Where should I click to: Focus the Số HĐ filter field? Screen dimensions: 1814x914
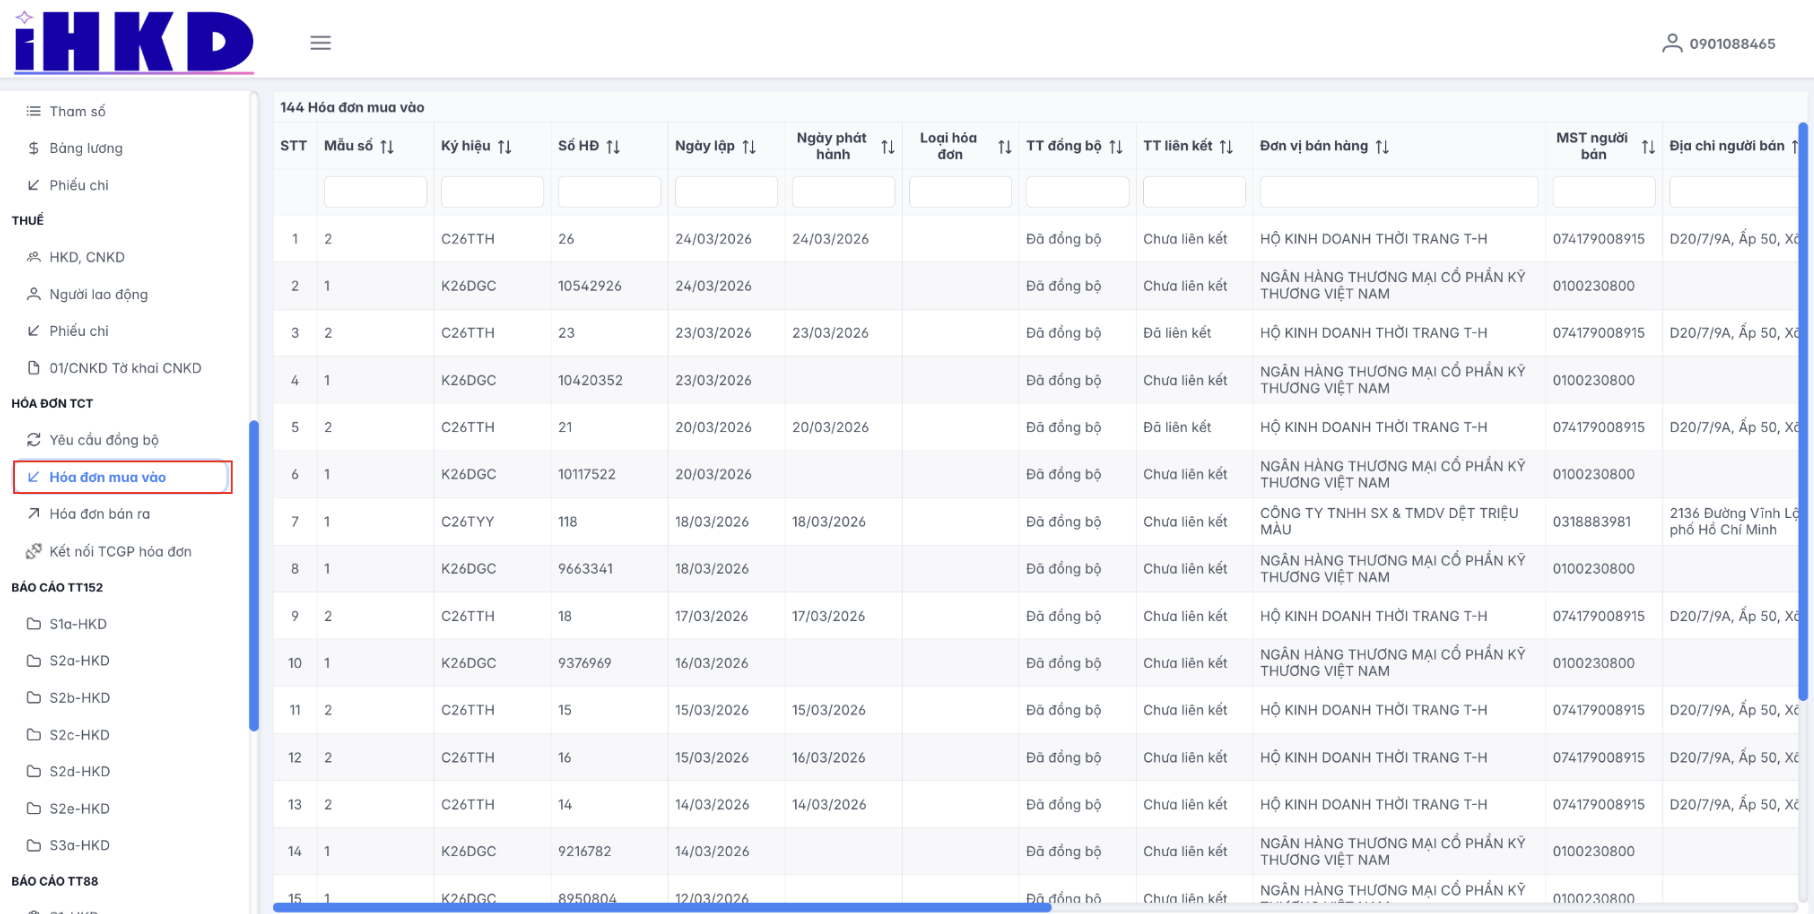point(609,192)
